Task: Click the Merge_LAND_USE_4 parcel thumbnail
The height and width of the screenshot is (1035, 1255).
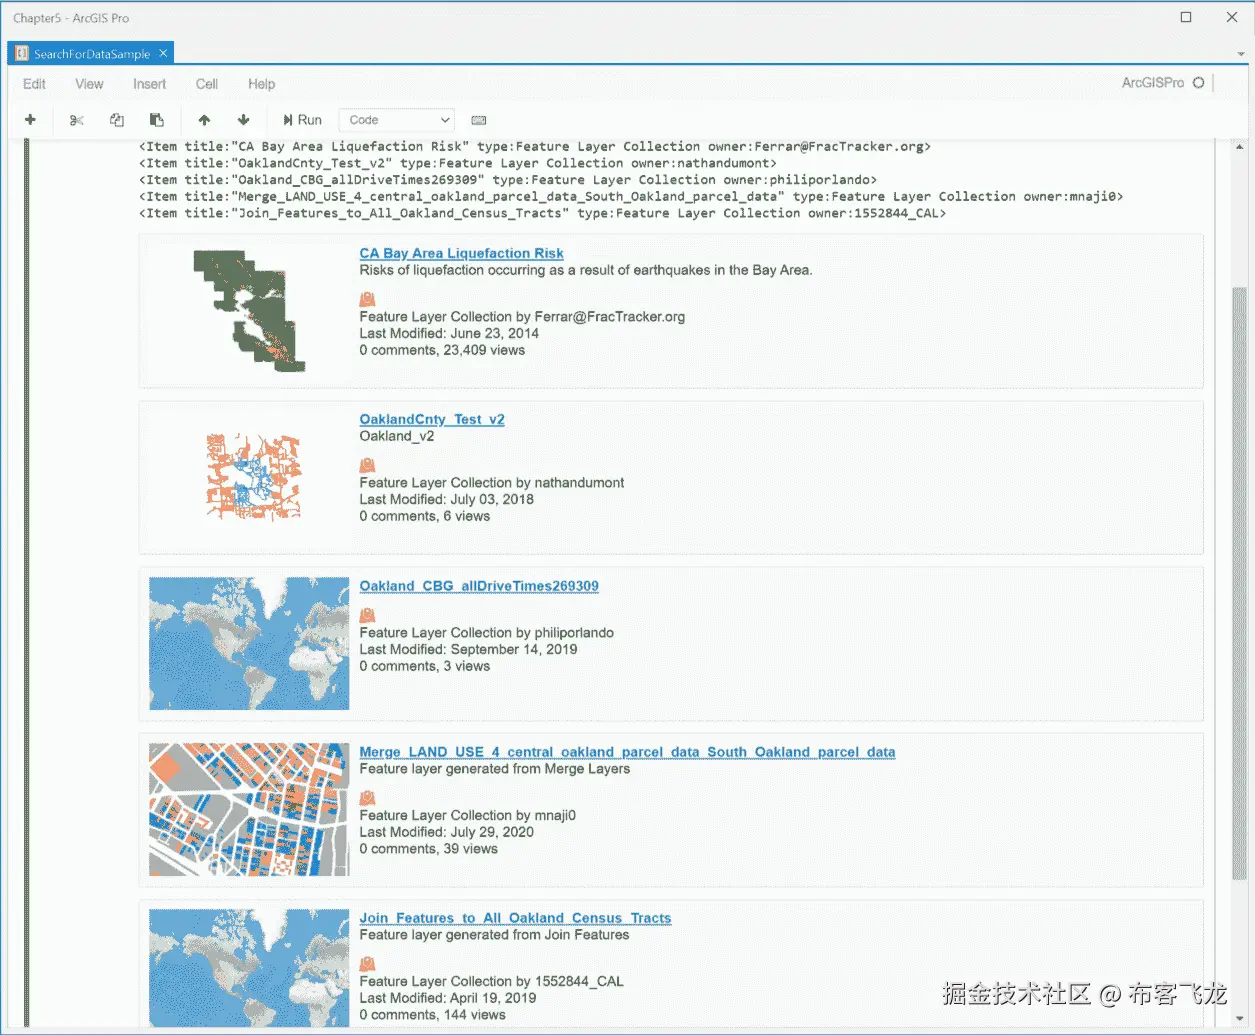Action: (249, 809)
